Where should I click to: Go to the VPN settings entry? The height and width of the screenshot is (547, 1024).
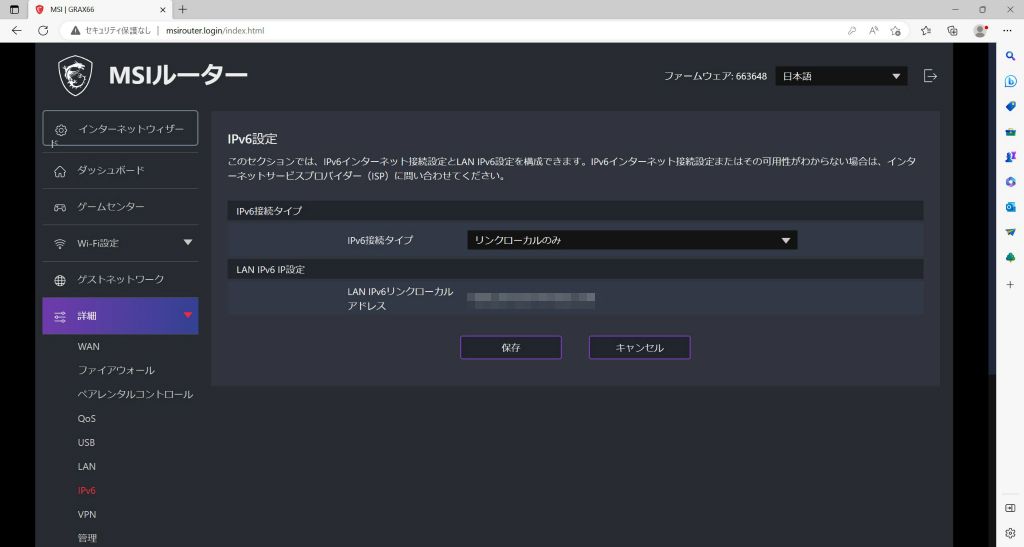87,514
